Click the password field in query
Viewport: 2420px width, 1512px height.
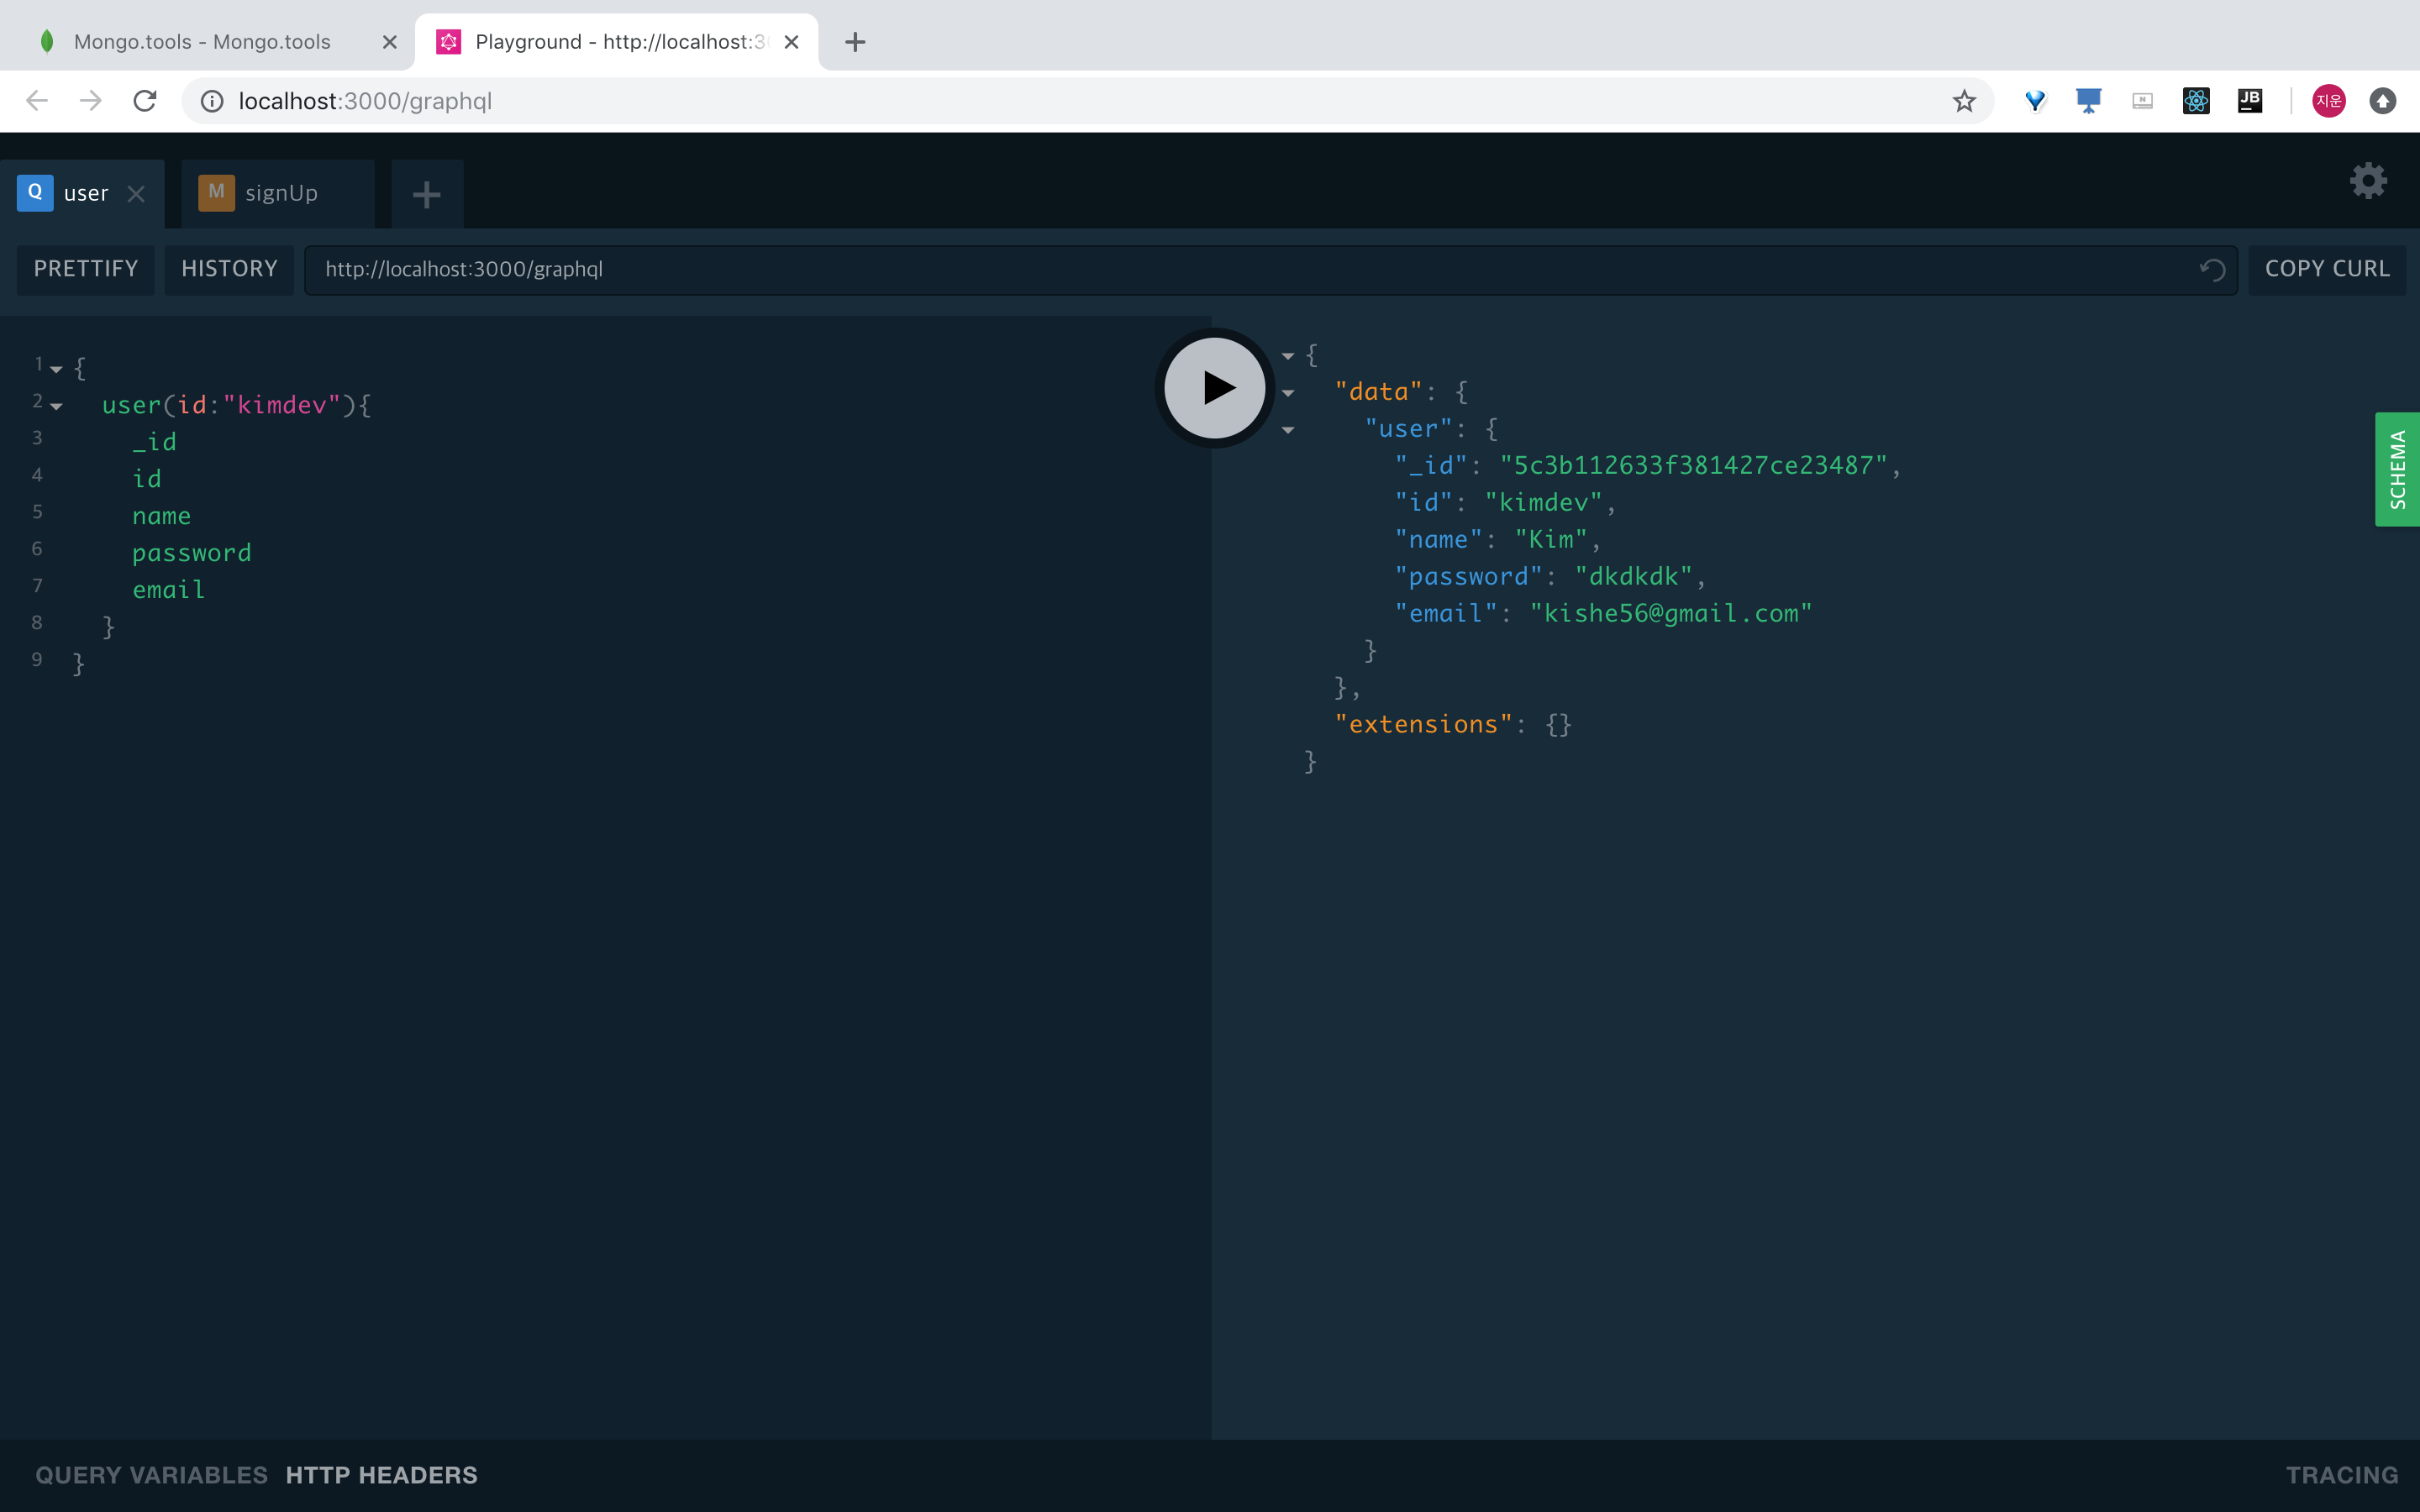(x=192, y=553)
